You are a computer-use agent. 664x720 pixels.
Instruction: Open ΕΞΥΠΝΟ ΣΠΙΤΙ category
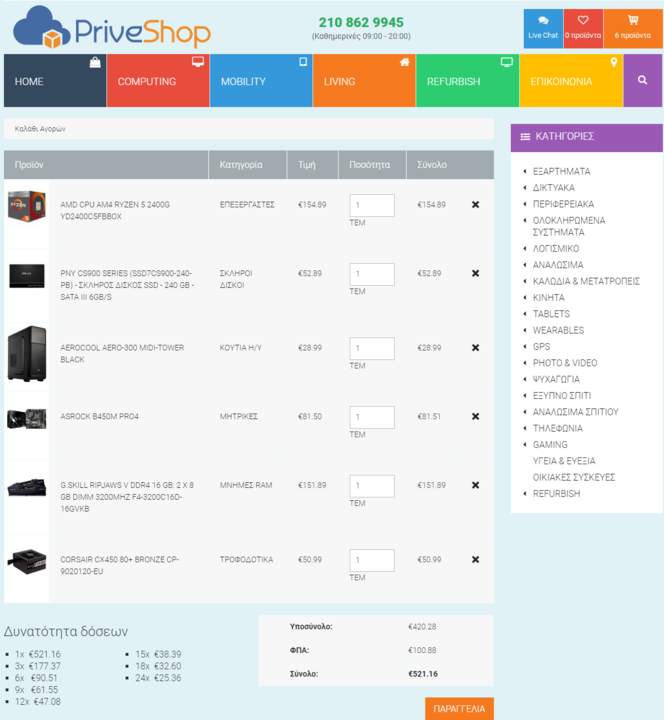click(562, 396)
